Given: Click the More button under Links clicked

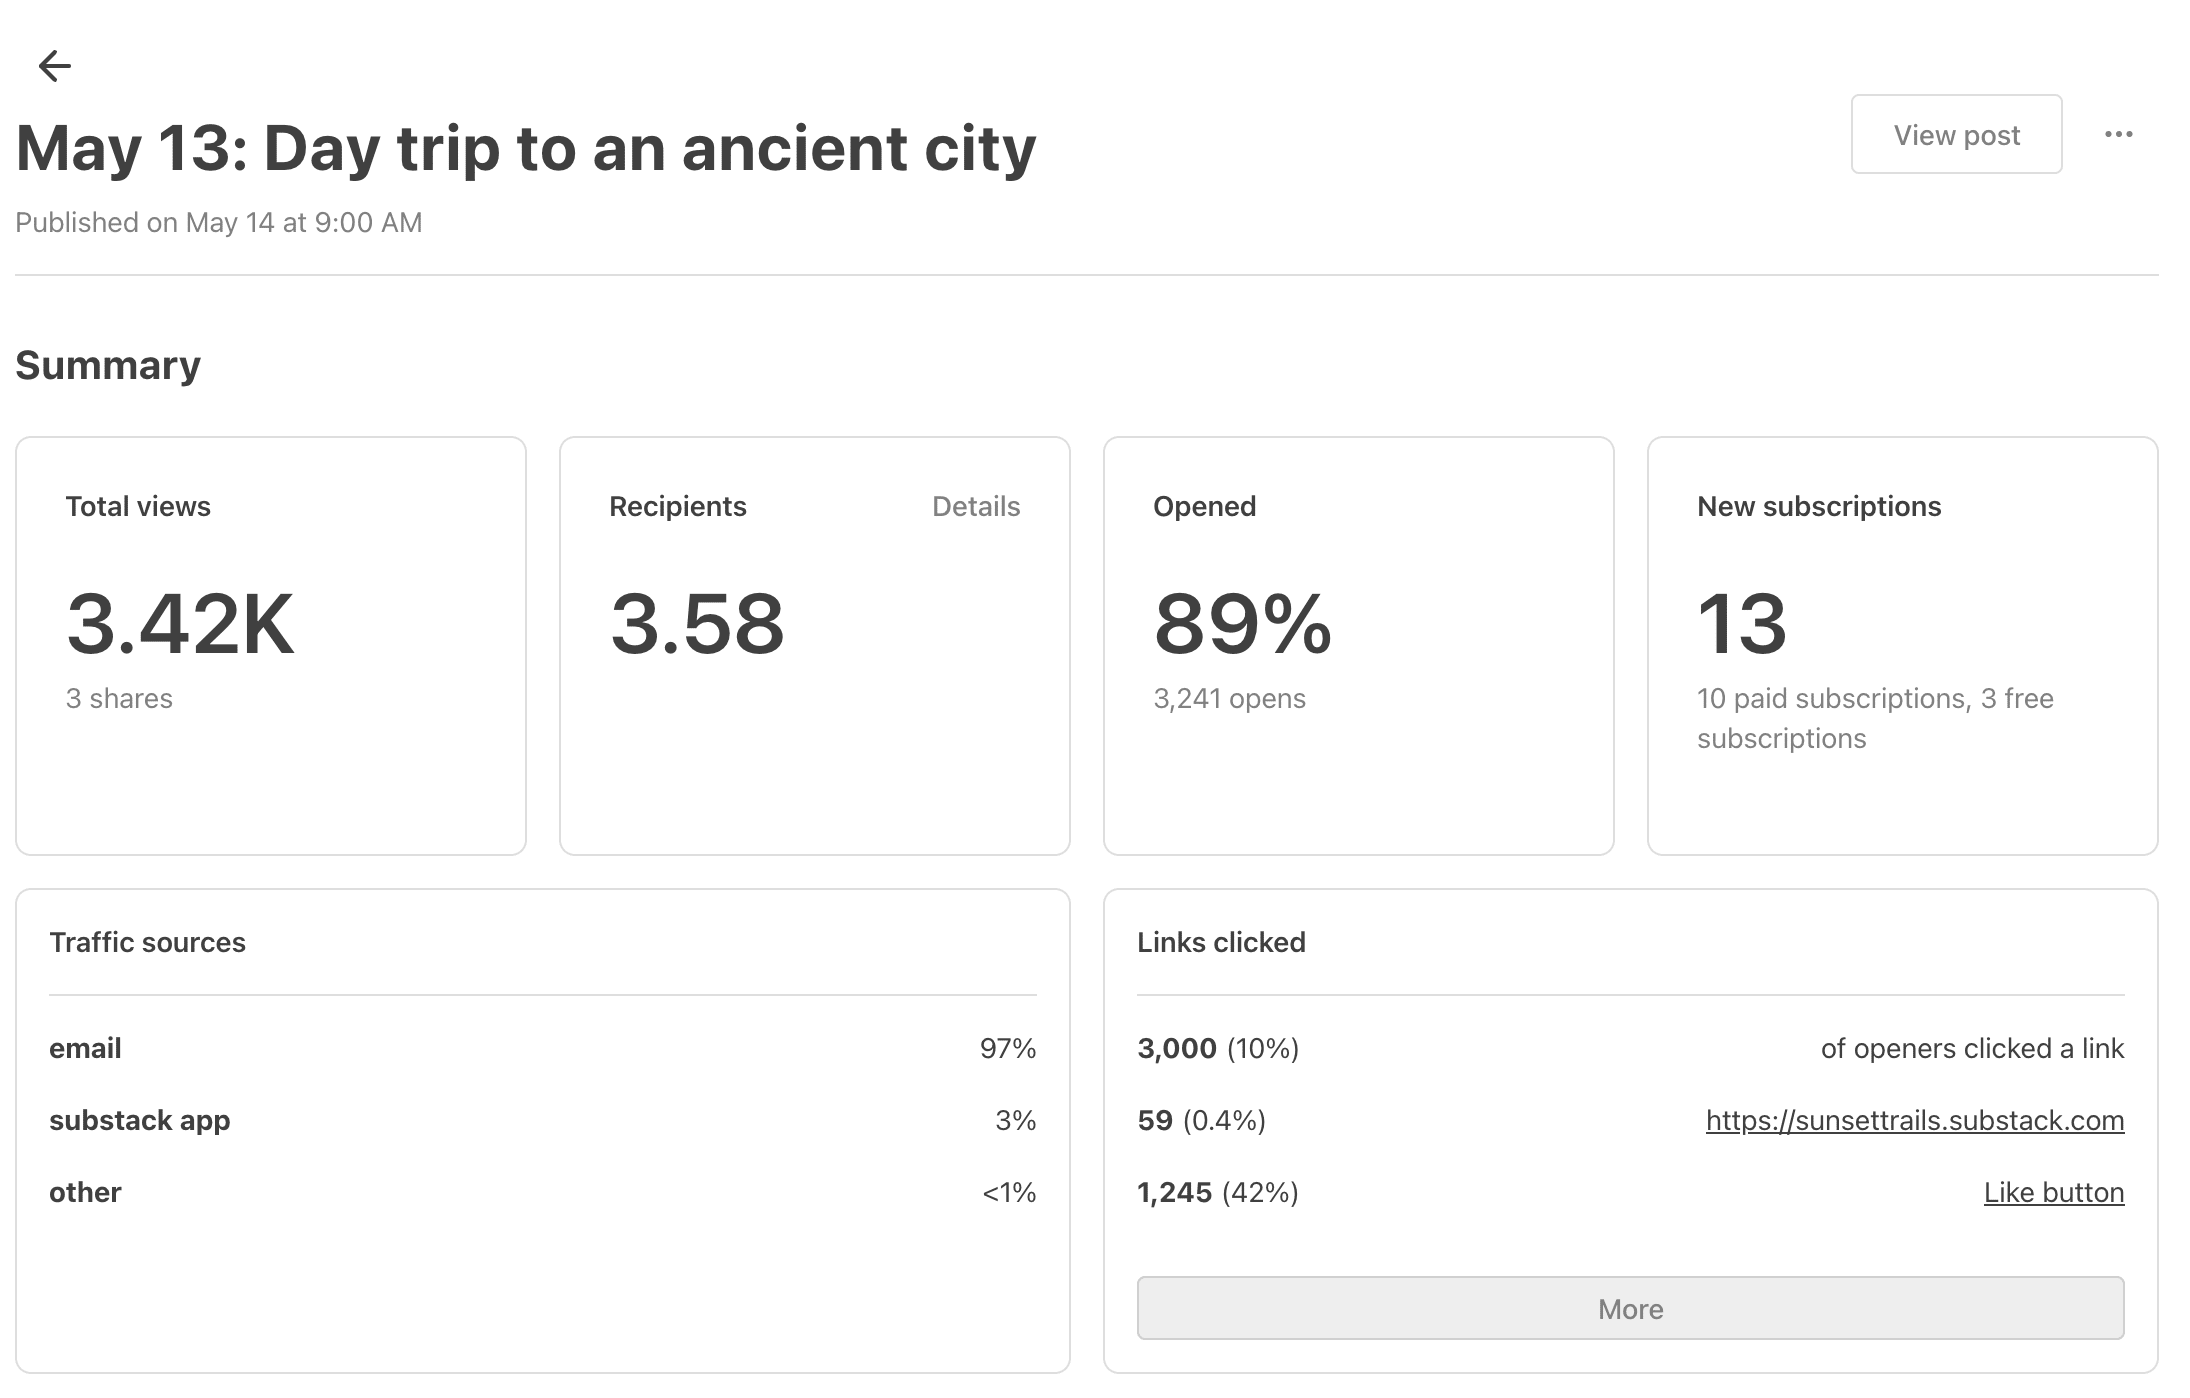Looking at the screenshot, I should [x=1629, y=1308].
